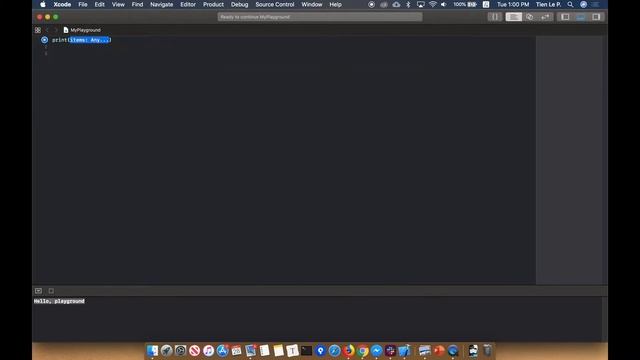
Task: Open the Help menu
Action: pyautogui.click(x=336, y=4)
